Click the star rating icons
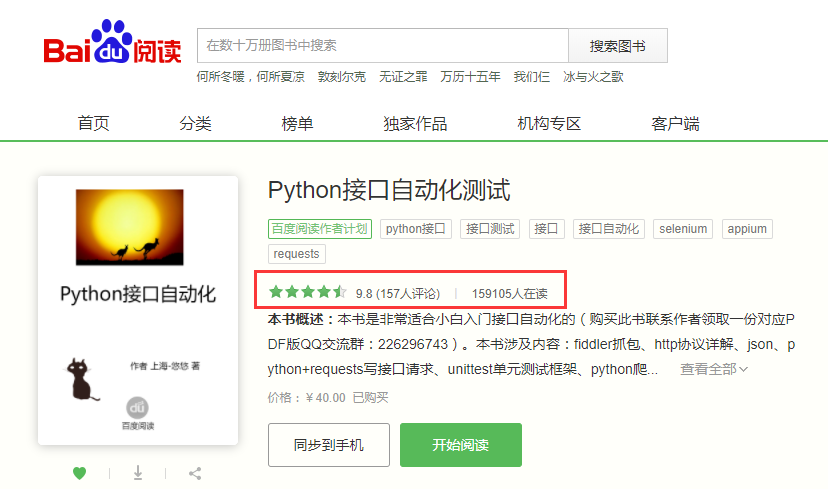Image resolution: width=828 pixels, height=489 pixels. (x=307, y=292)
